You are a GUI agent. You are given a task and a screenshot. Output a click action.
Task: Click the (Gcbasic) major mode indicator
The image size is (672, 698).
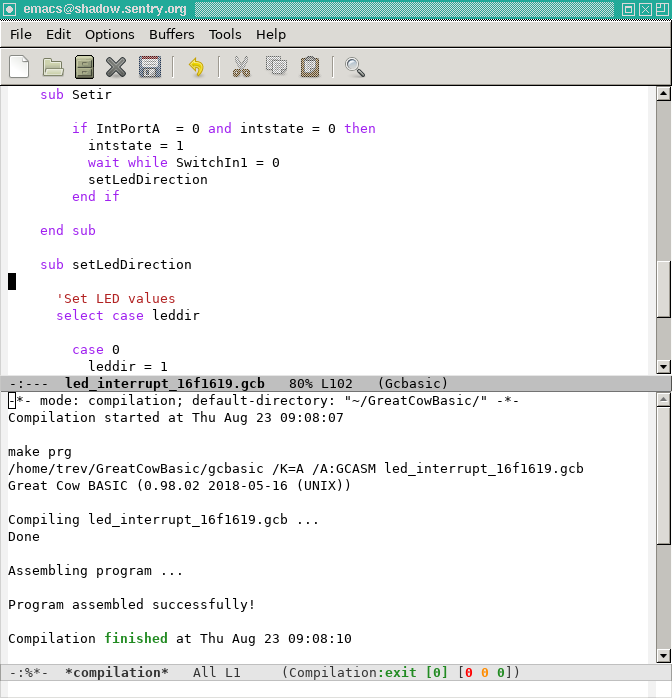tap(413, 383)
